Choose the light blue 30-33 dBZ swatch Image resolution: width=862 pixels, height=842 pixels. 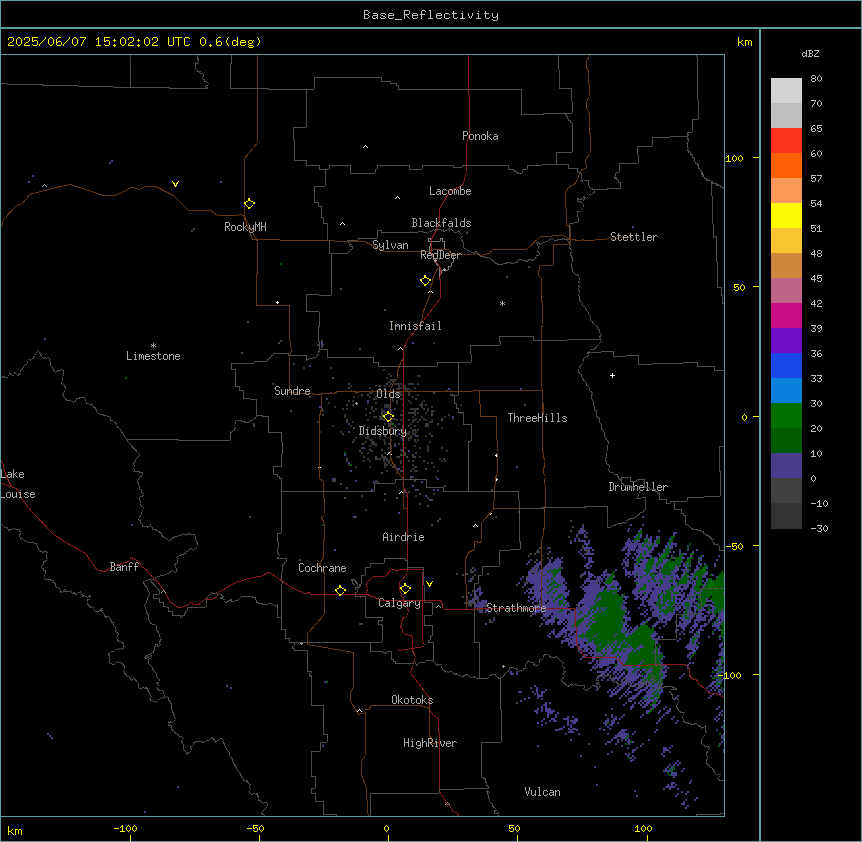click(786, 391)
